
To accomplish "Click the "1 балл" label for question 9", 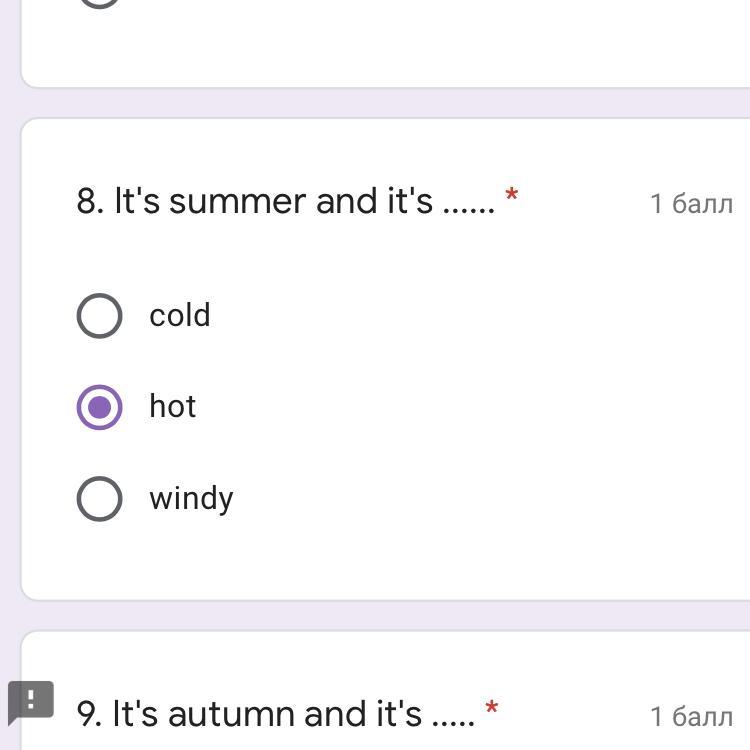I will pos(691,716).
